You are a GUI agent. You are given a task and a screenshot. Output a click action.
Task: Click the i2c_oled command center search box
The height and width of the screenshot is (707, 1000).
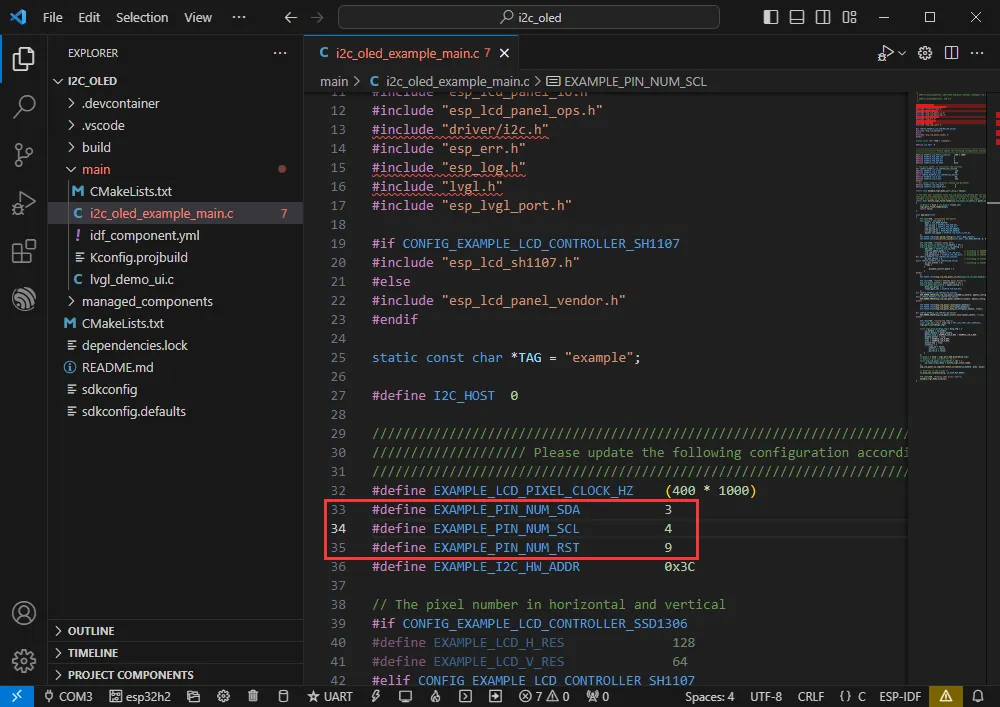click(528, 17)
